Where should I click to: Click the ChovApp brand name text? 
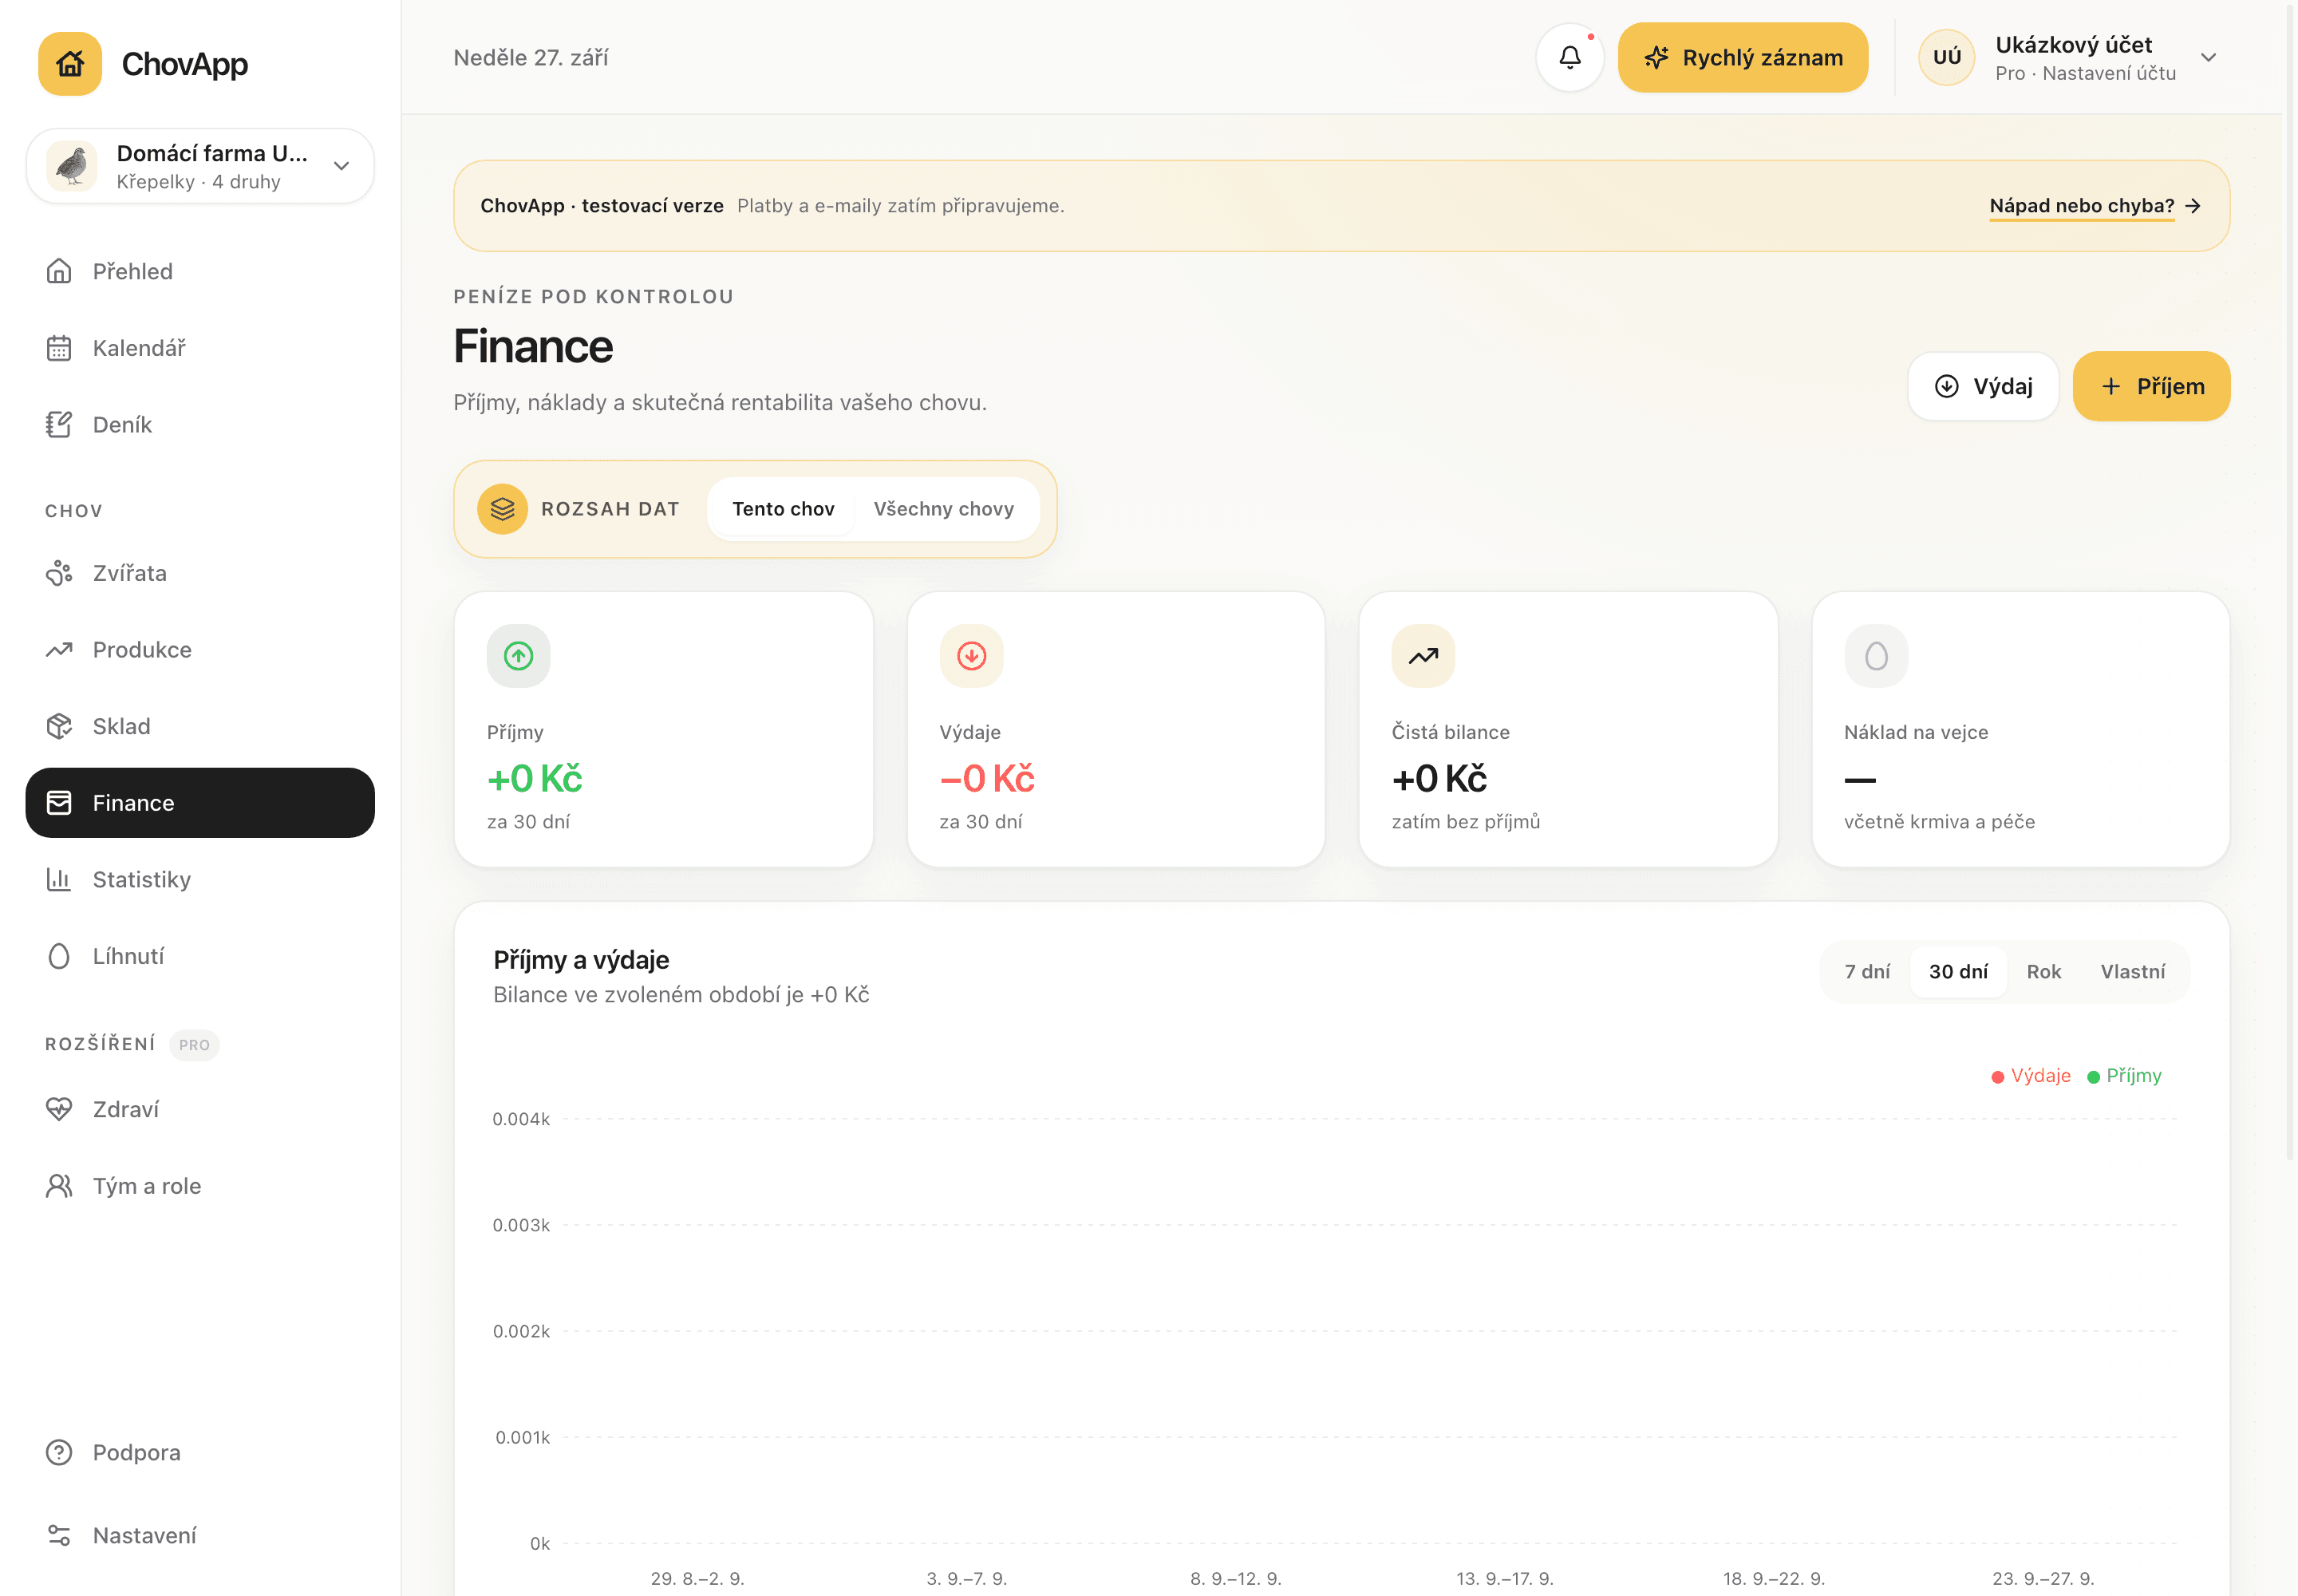coord(185,64)
